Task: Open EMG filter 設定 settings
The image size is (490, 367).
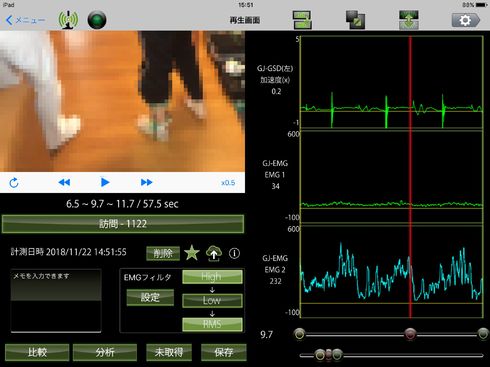Action: [150, 297]
